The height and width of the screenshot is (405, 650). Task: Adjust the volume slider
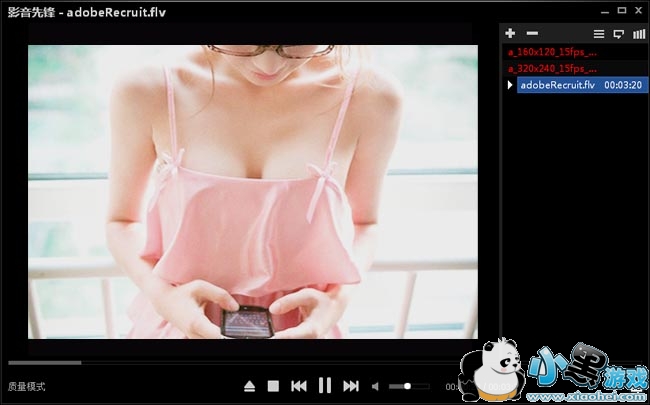point(409,386)
